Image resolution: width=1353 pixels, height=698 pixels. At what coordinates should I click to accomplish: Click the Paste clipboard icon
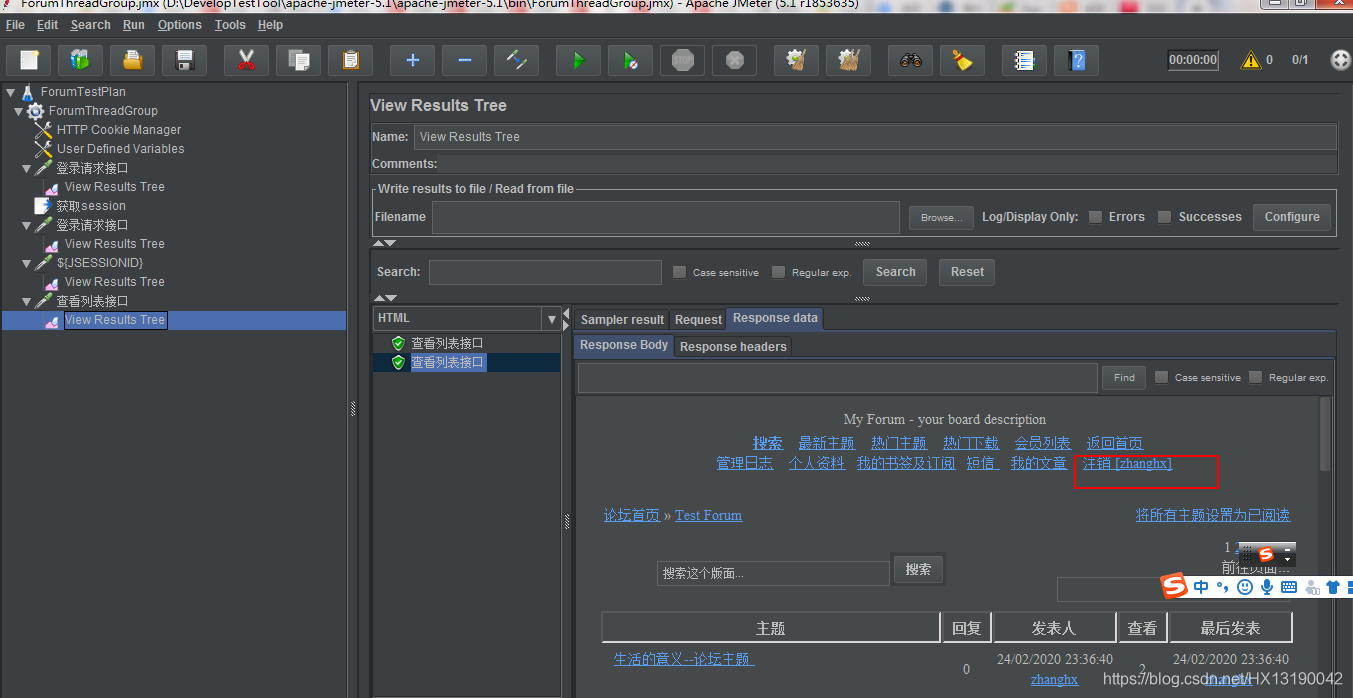[x=350, y=60]
